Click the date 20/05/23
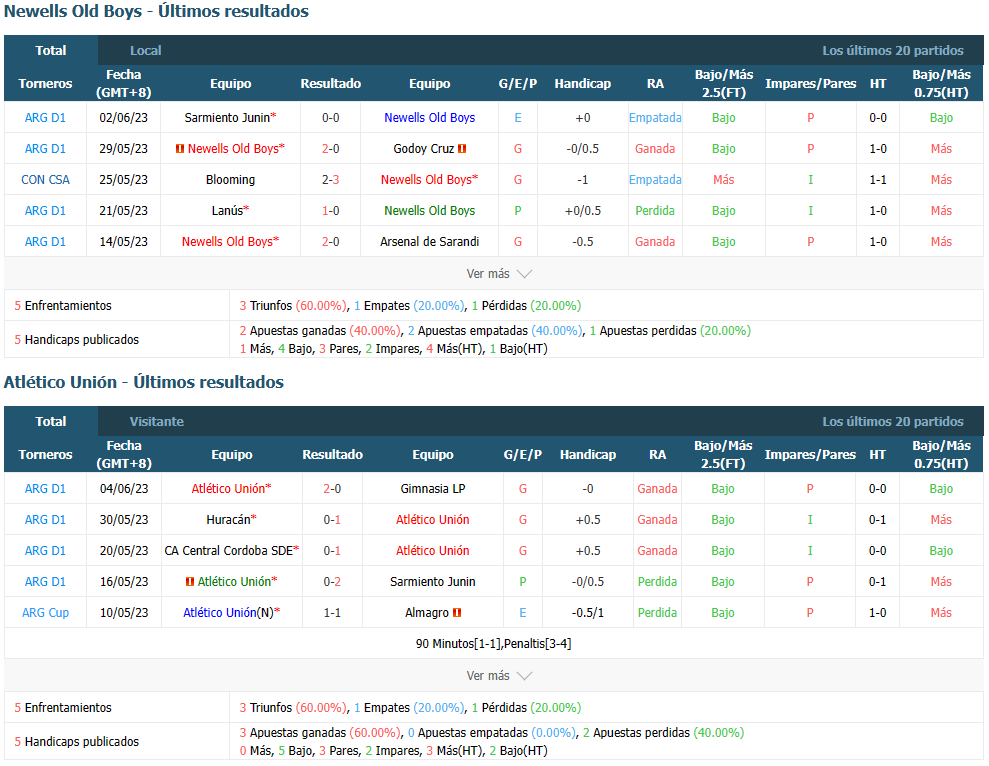 tap(124, 551)
